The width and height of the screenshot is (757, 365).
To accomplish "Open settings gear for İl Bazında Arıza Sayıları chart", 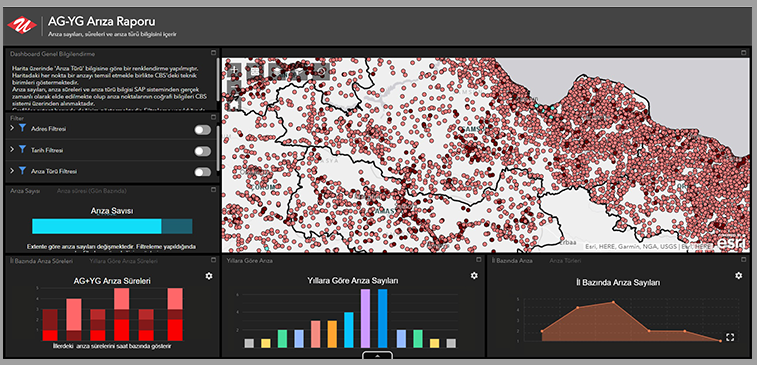I will 739,275.
